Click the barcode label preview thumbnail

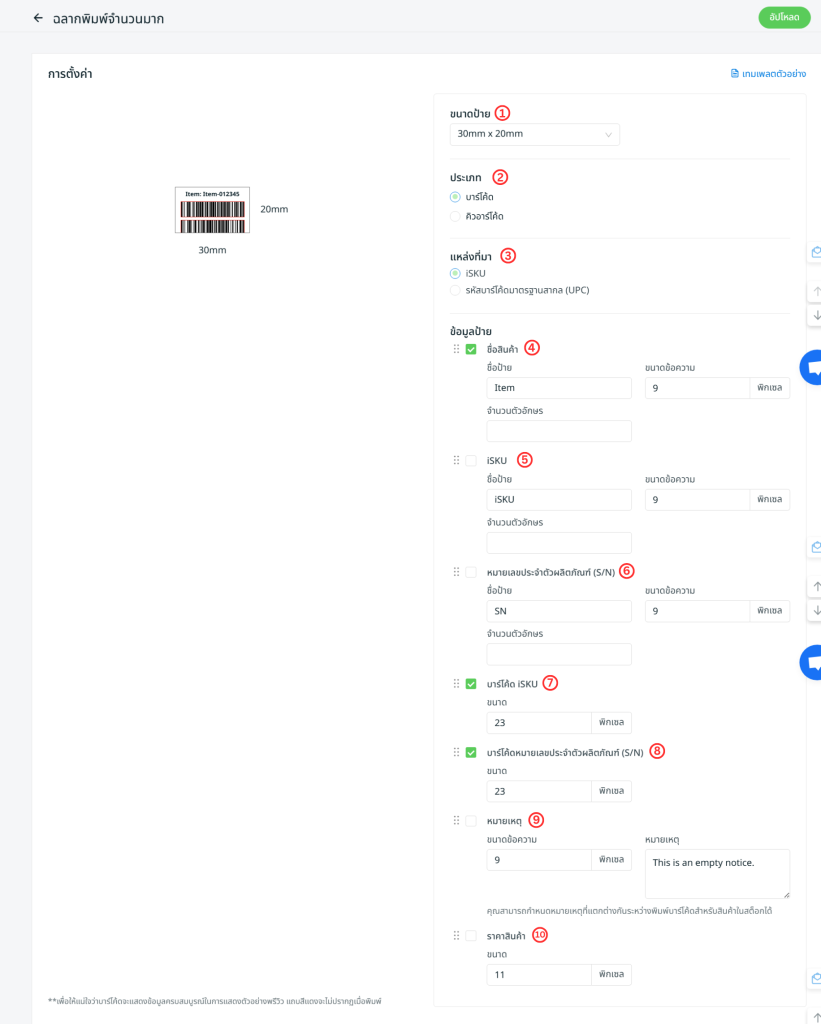click(x=212, y=210)
